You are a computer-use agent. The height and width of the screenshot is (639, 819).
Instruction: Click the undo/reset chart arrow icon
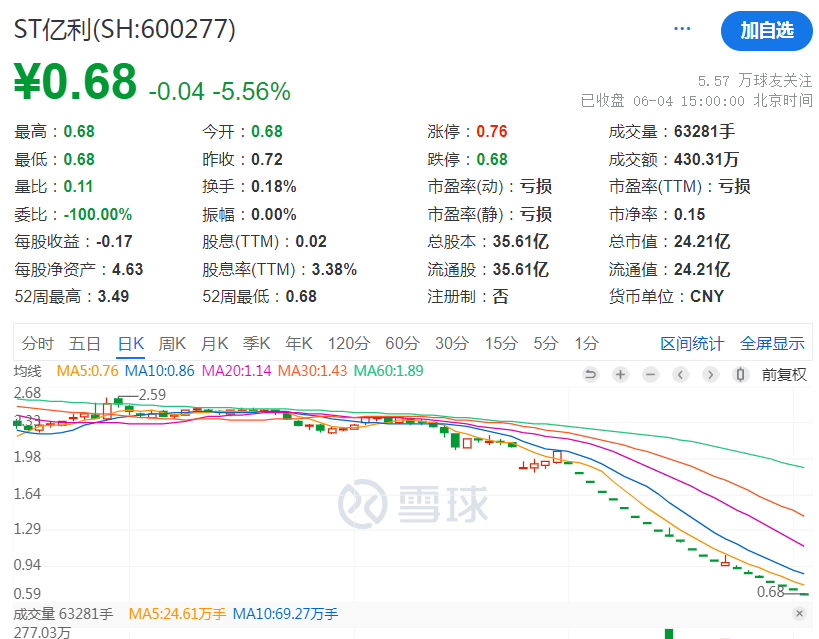(590, 374)
